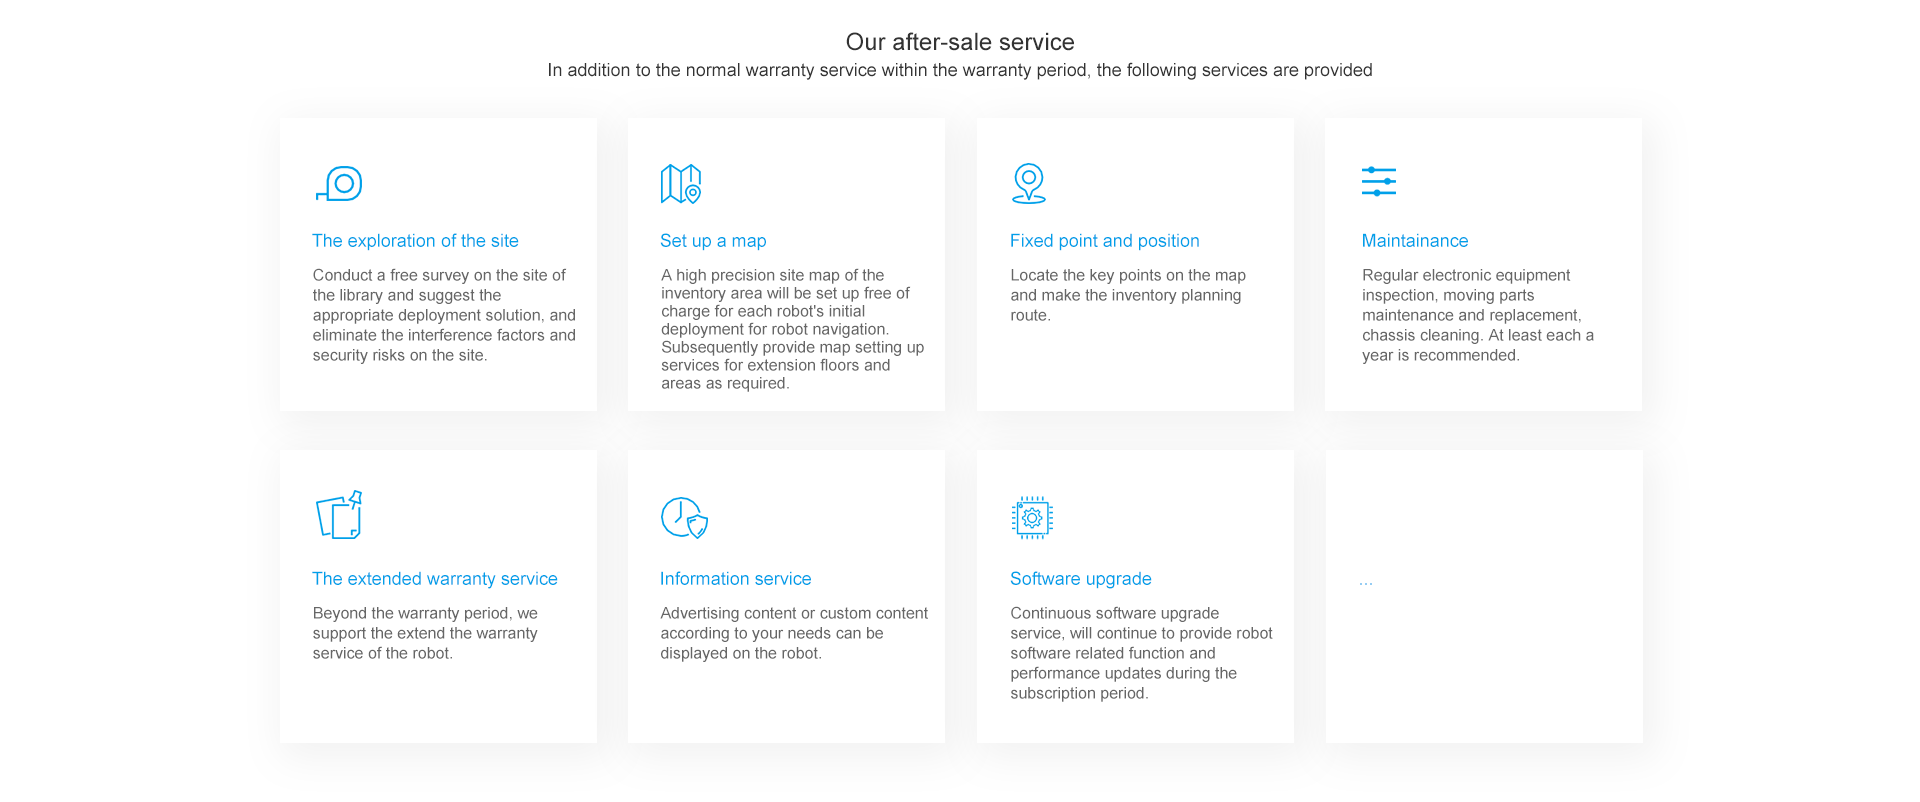Click the 'Software upgrade' heading

point(1080,579)
